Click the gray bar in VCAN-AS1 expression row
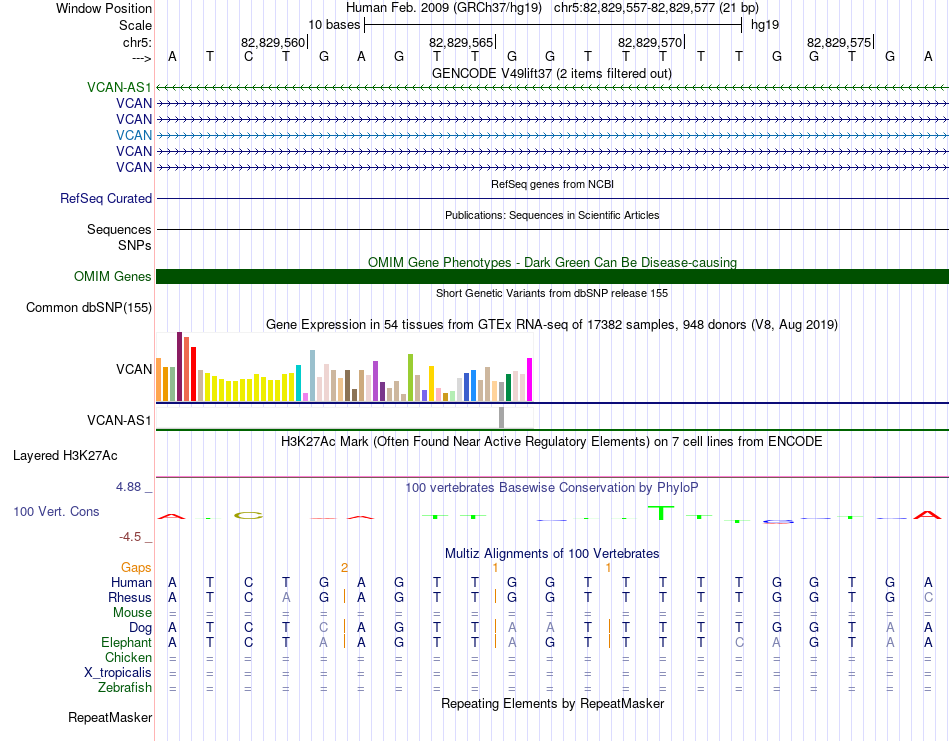The image size is (950, 741). pos(502,417)
